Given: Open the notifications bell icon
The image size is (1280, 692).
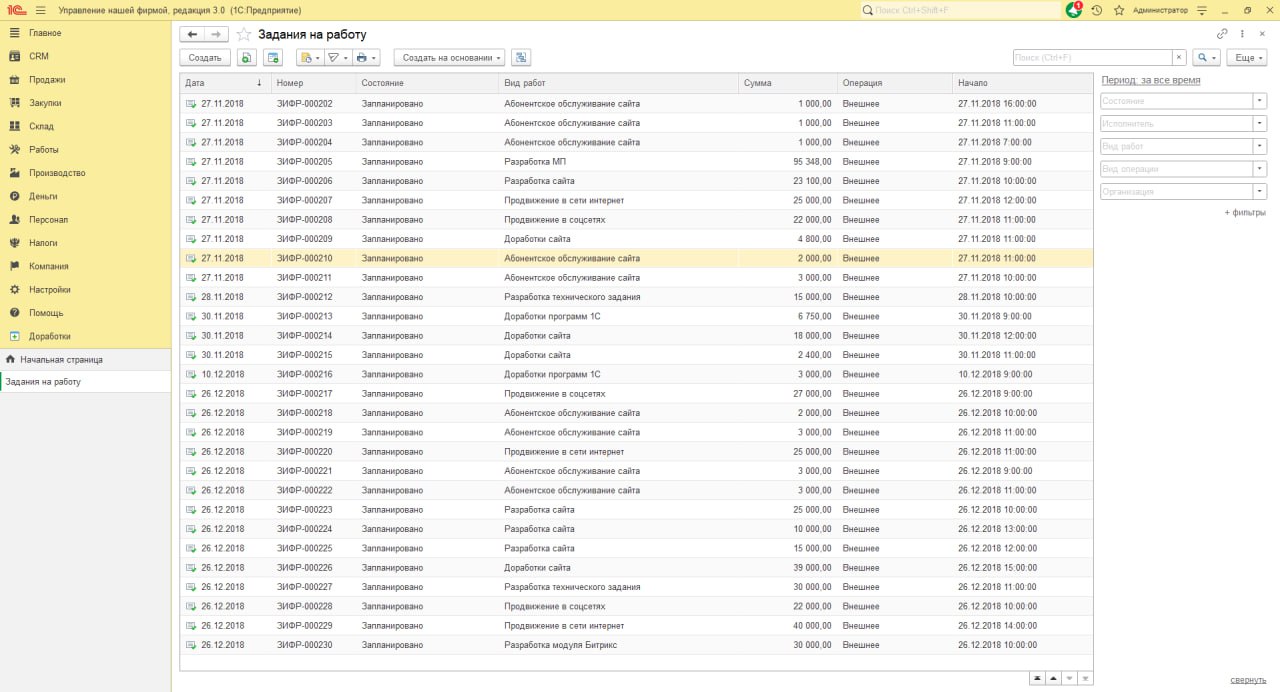Looking at the screenshot, I should 1074,10.
